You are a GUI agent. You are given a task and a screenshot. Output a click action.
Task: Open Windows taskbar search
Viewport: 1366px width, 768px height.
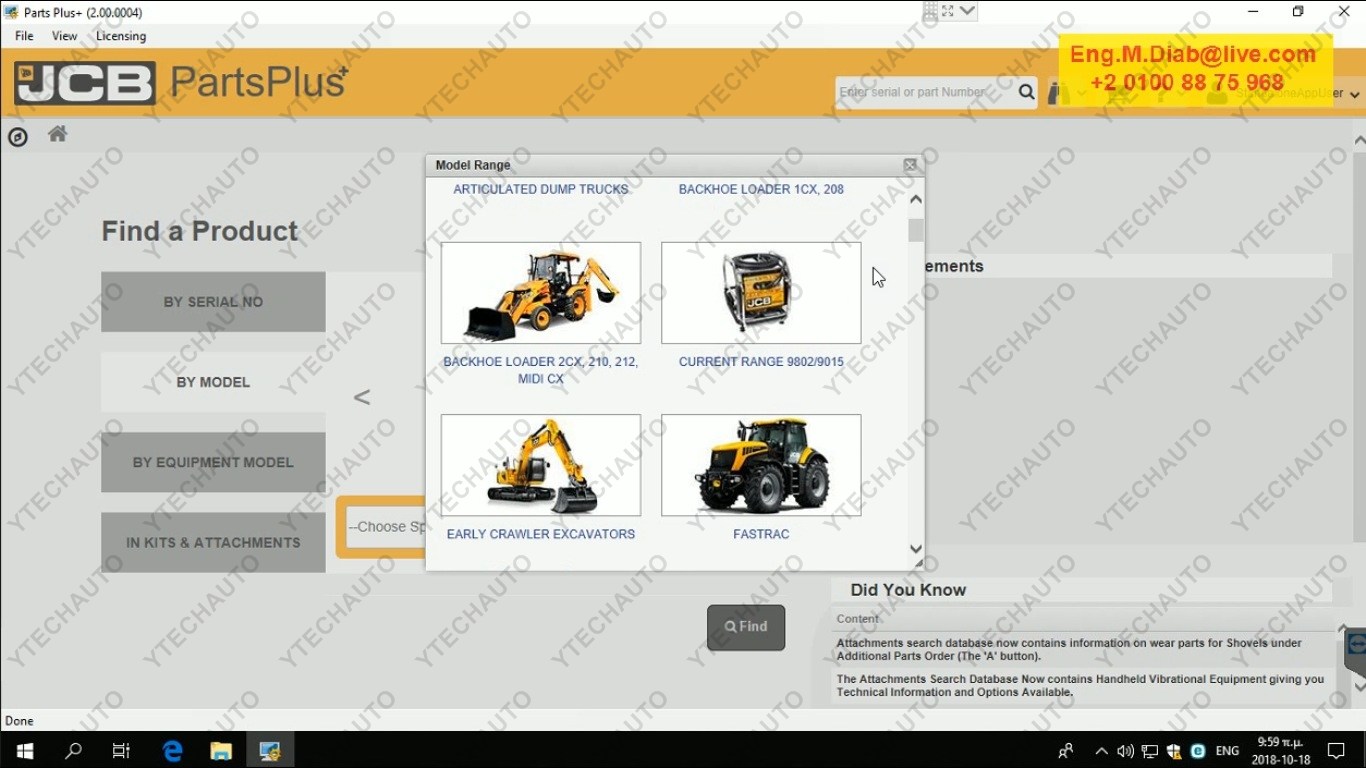(x=73, y=750)
